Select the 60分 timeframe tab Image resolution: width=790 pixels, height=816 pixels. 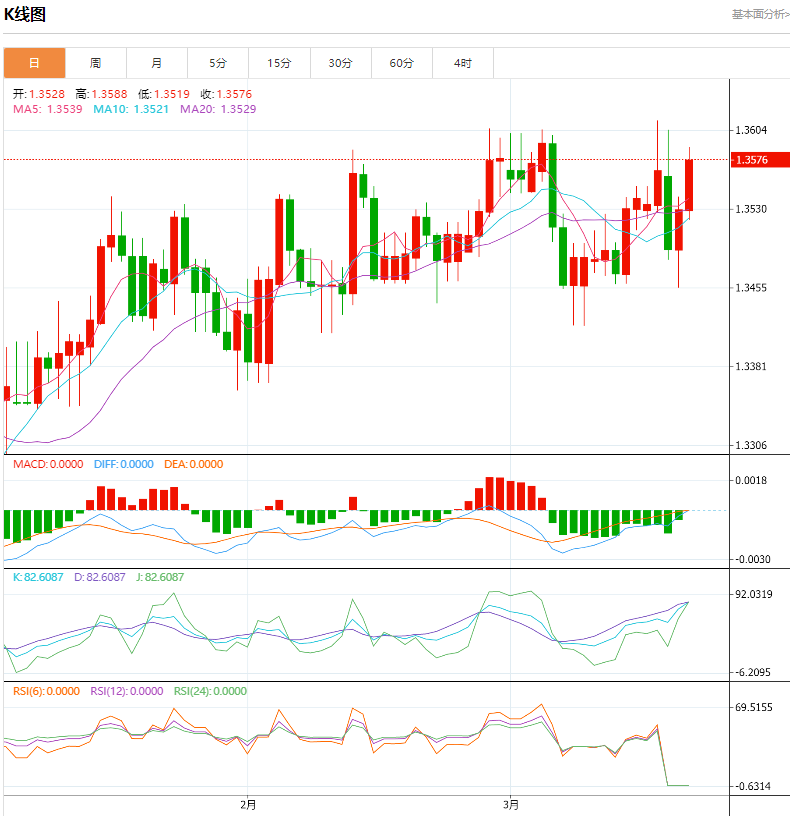pos(401,63)
